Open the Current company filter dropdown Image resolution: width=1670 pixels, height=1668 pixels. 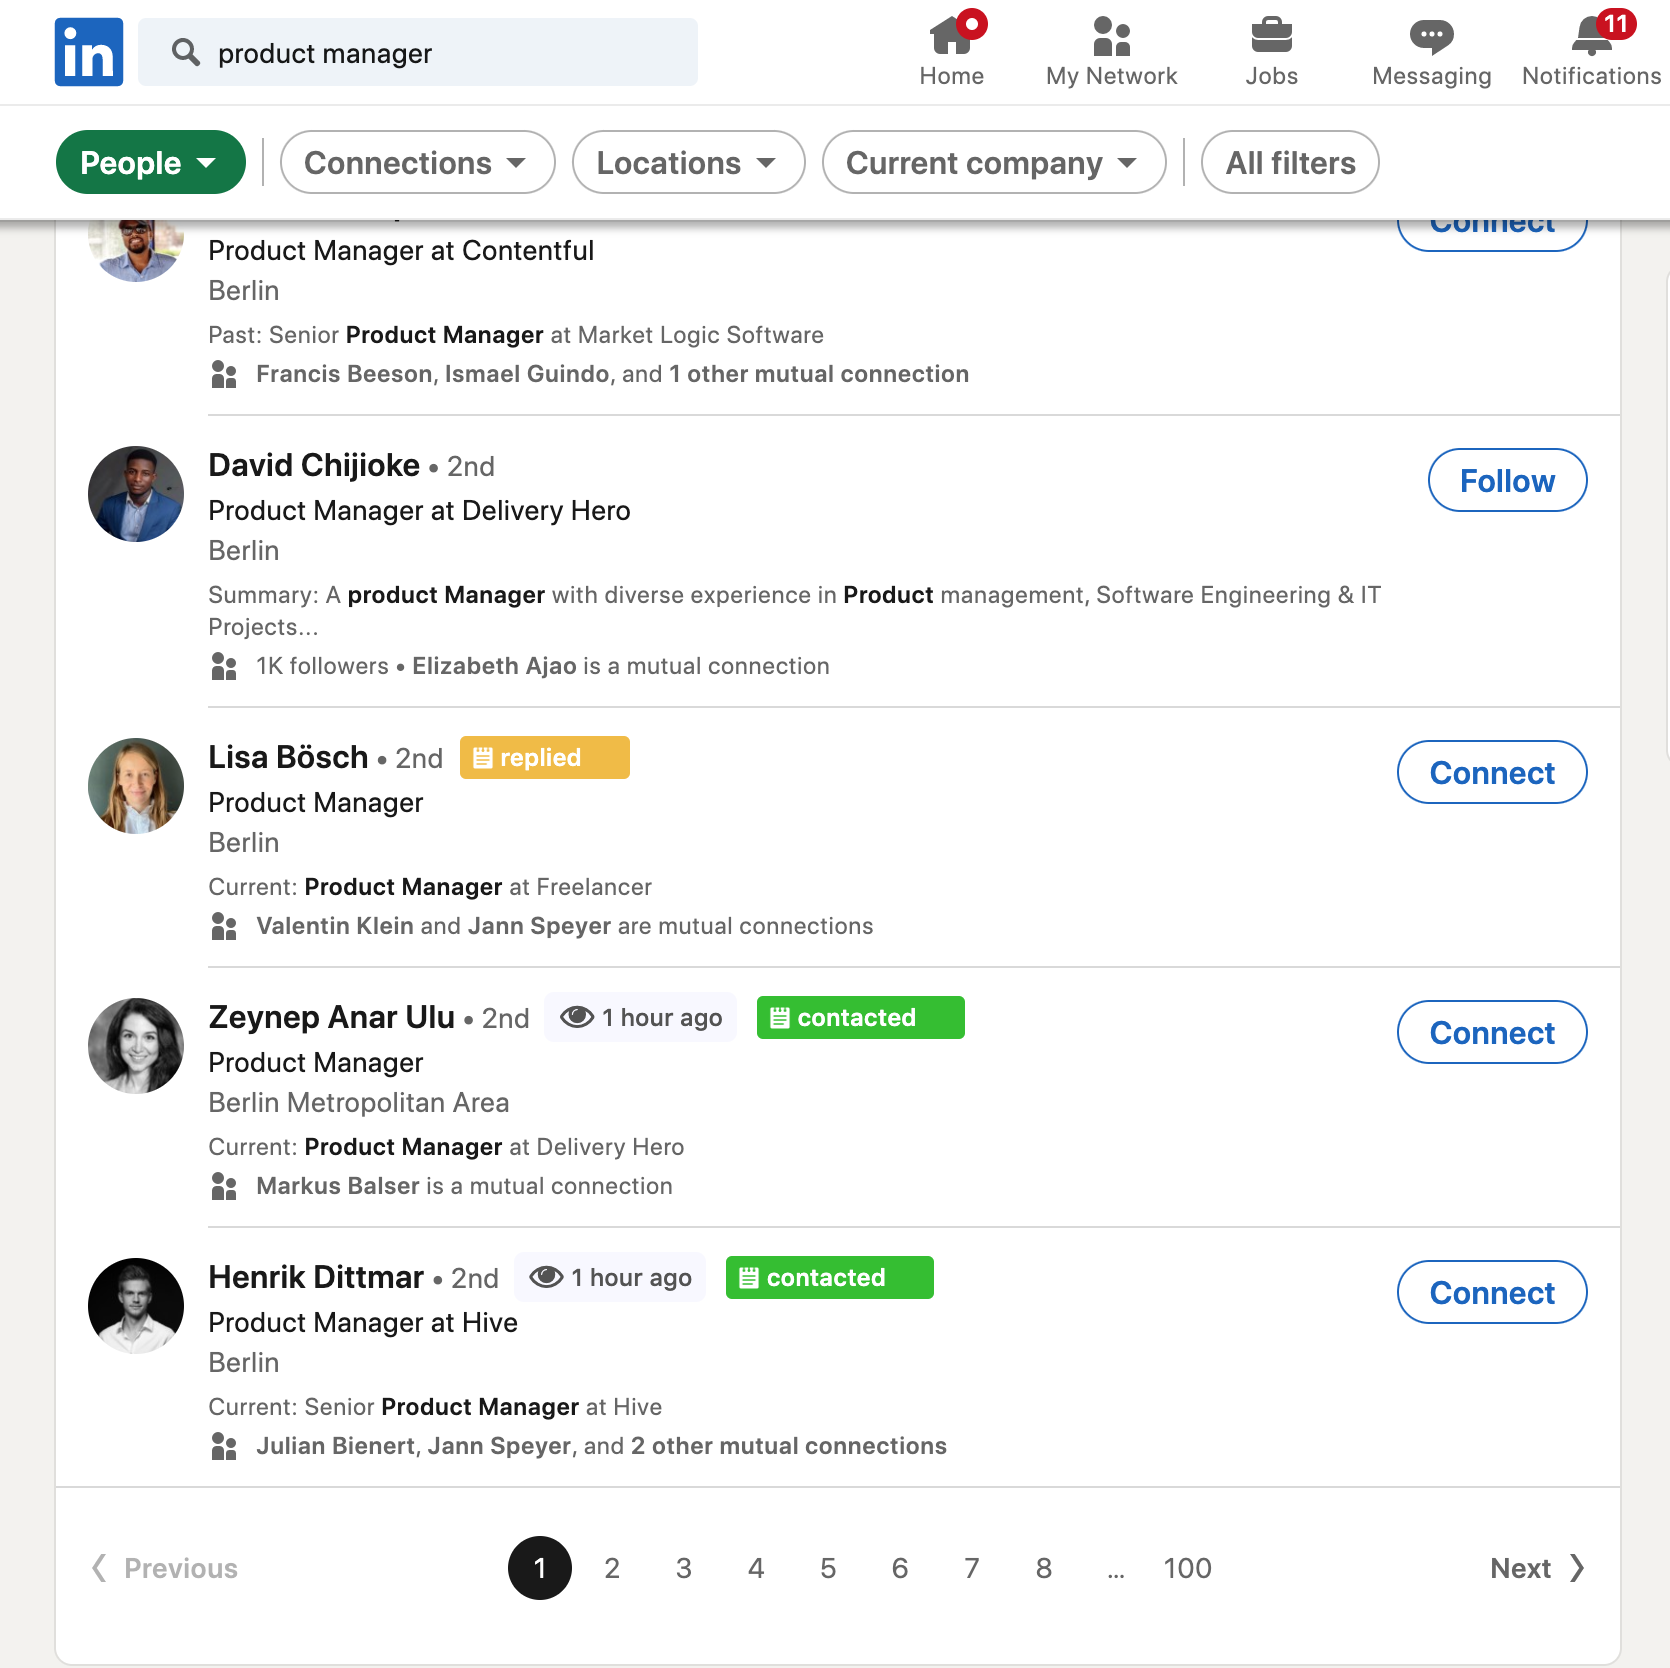coord(993,162)
